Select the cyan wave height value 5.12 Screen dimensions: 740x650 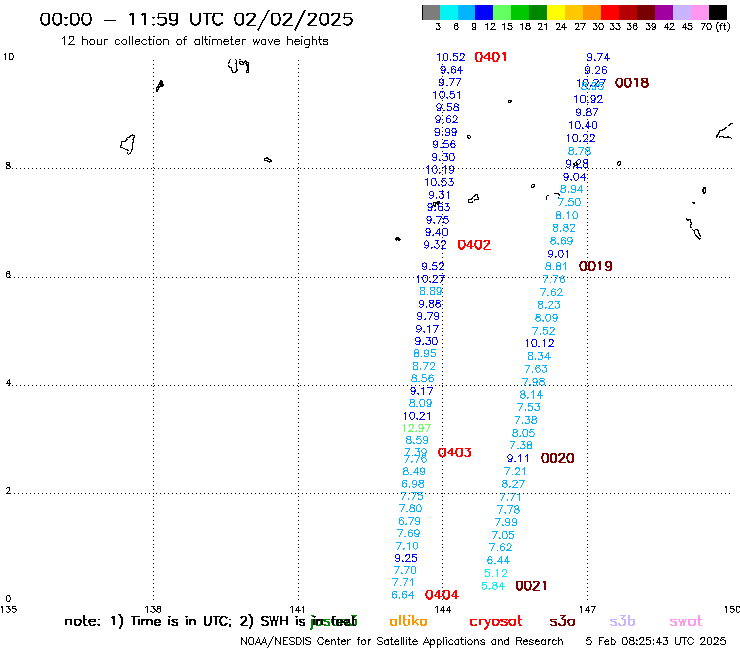coord(496,573)
